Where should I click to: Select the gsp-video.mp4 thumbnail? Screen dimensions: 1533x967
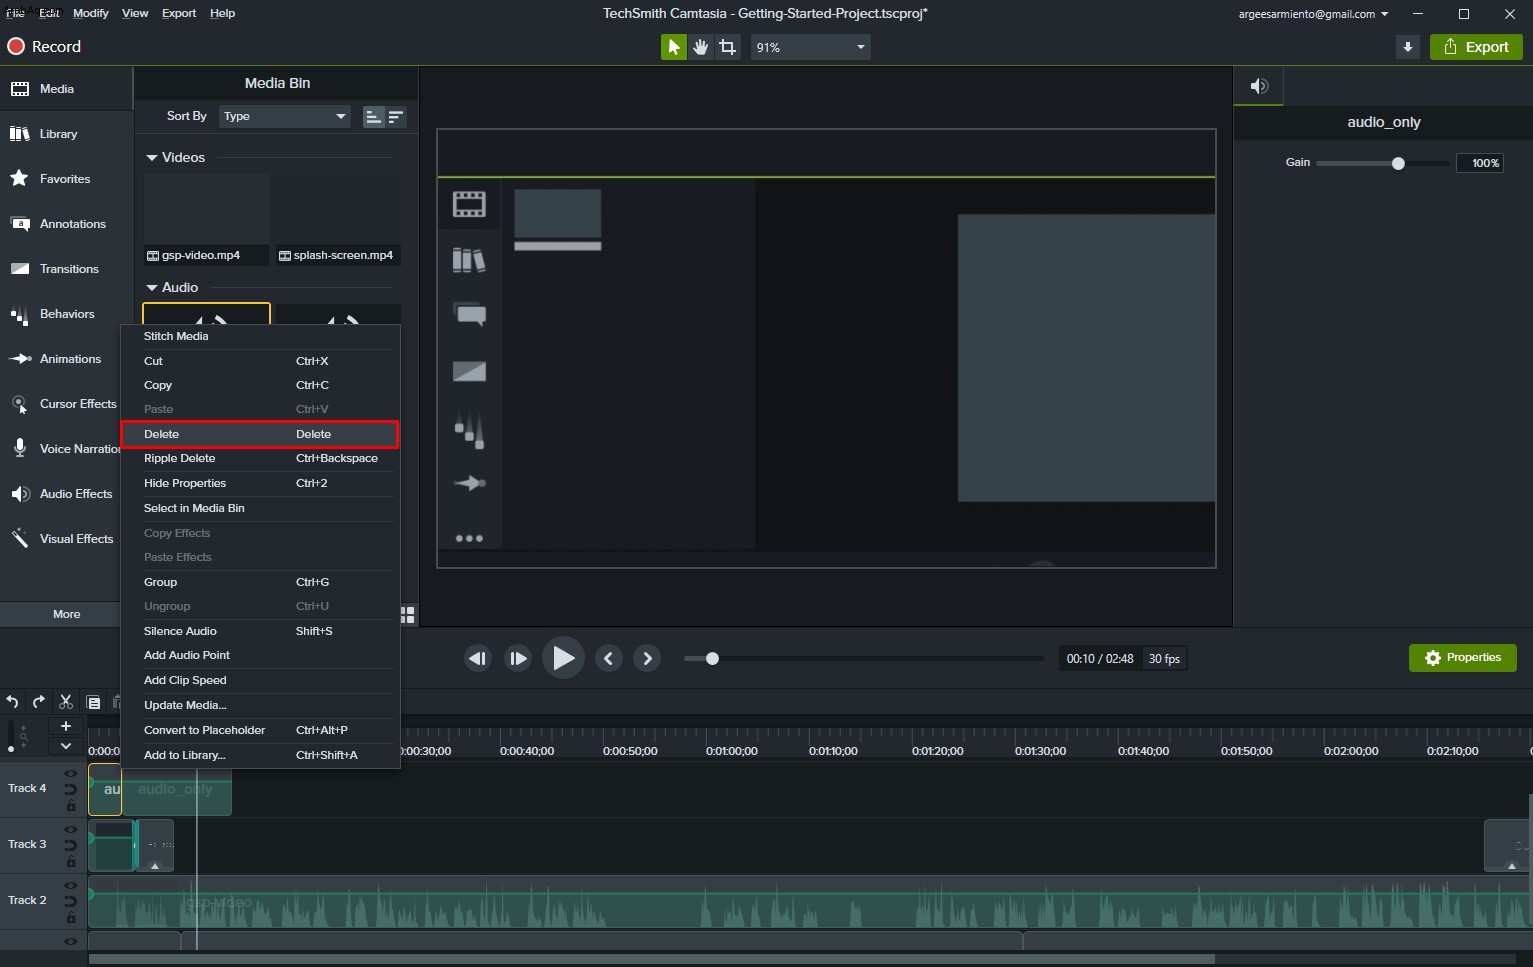pos(206,219)
